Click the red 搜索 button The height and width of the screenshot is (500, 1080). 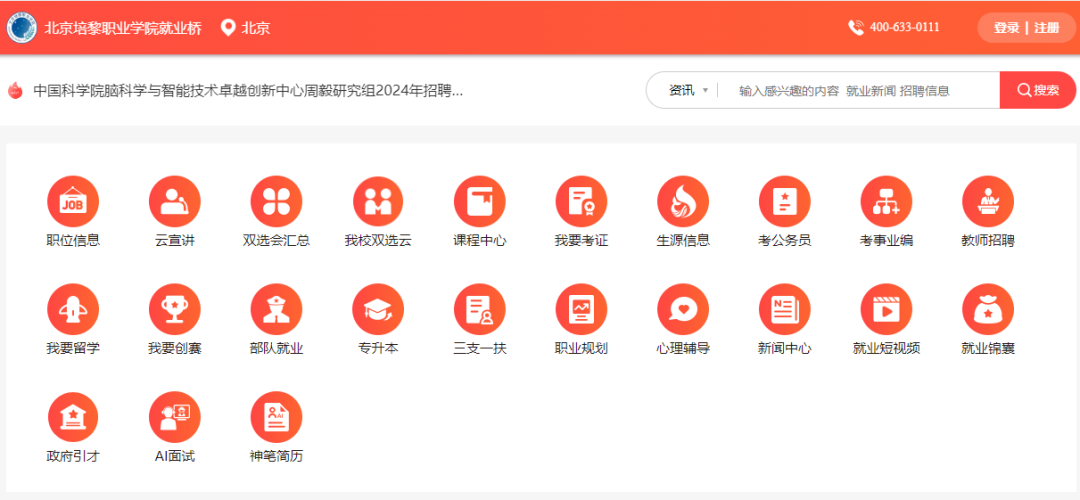[x=1037, y=90]
